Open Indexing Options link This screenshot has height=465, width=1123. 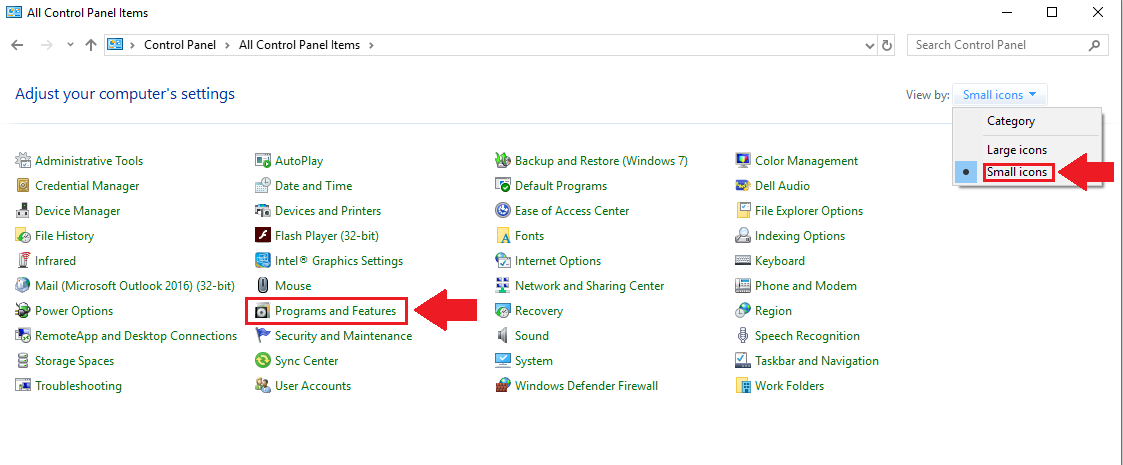tap(800, 236)
